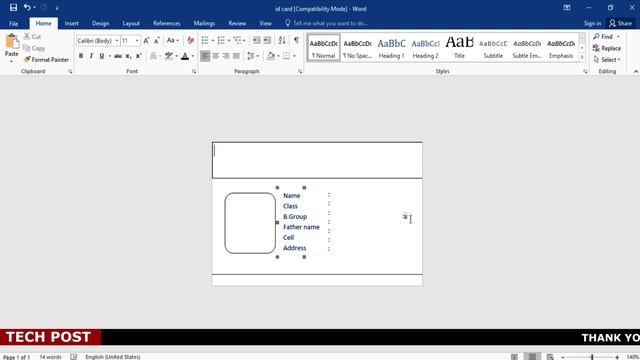Click the Replace button
The height and width of the screenshot is (360, 640).
pyautogui.click(x=607, y=48)
